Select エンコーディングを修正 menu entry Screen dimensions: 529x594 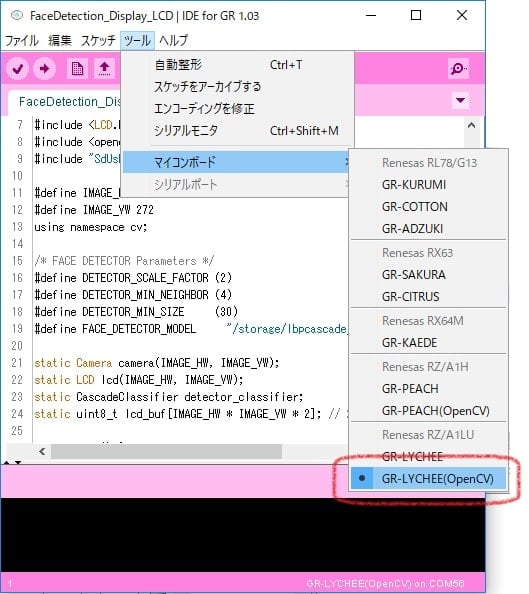pyautogui.click(x=237, y=109)
